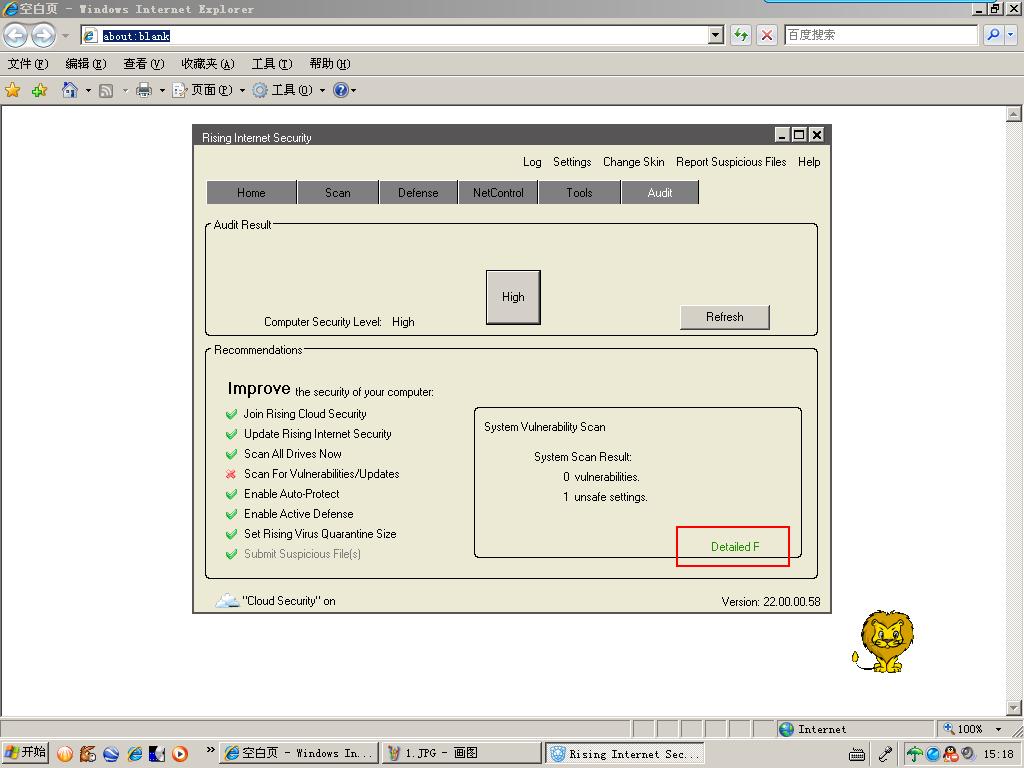The height and width of the screenshot is (768, 1024).
Task: Open the Detailed F link in vulnerability scan
Action: [x=735, y=547]
